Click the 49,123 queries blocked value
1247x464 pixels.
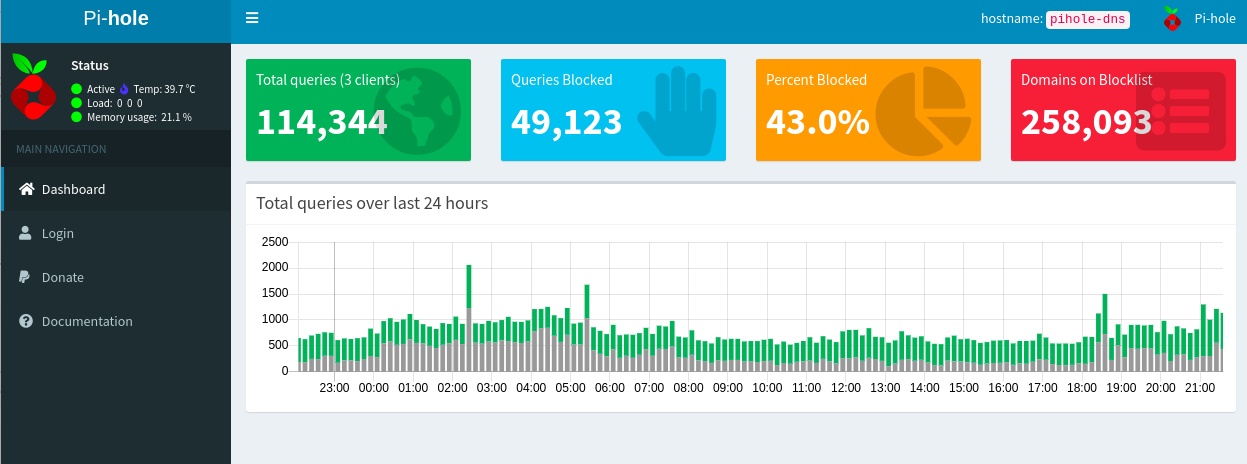pyautogui.click(x=566, y=122)
